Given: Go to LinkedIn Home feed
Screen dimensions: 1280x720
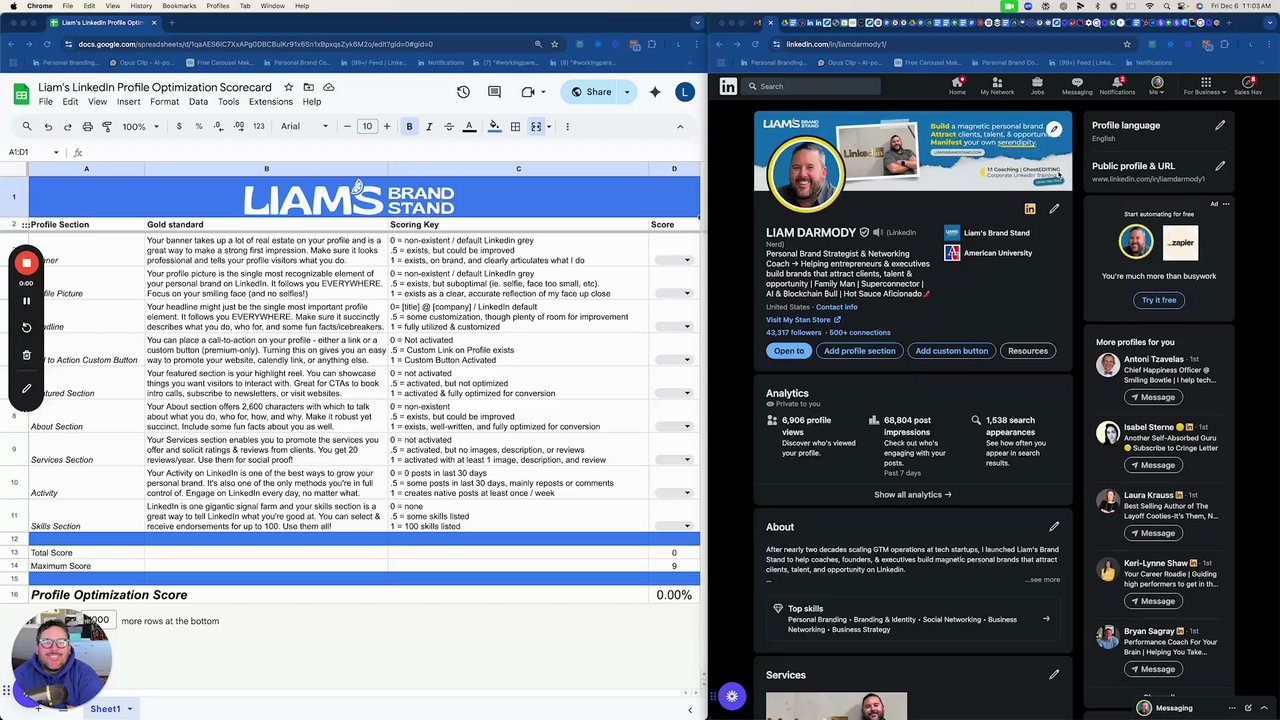Looking at the screenshot, I should (957, 87).
